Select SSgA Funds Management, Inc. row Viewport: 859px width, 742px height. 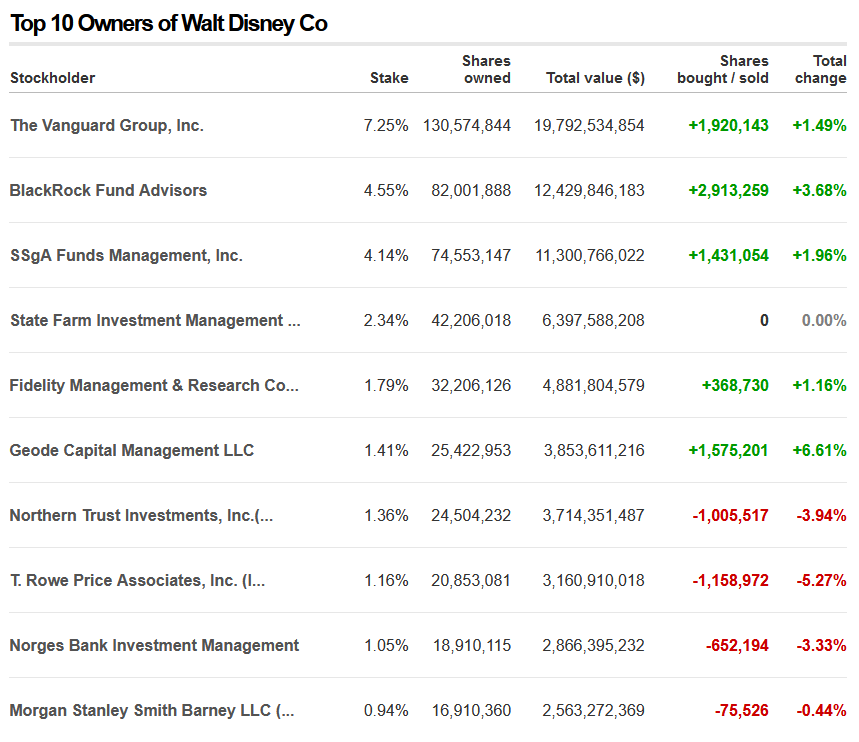tap(126, 256)
